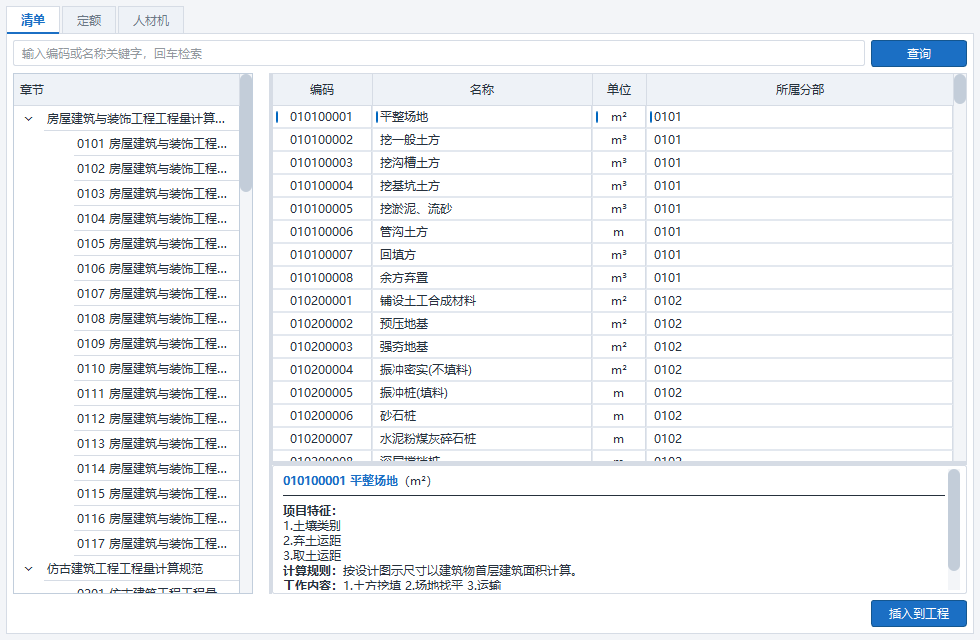Select the 预压地基 item

404,324
